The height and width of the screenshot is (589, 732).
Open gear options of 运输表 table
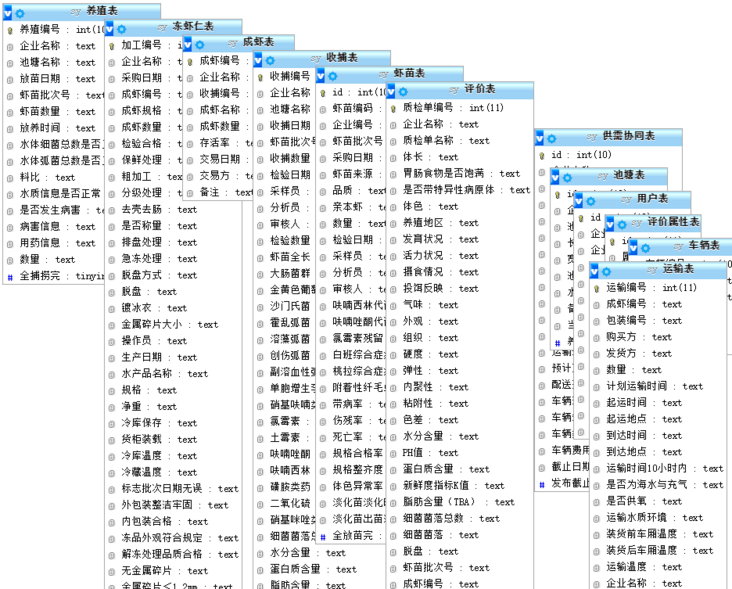point(606,271)
